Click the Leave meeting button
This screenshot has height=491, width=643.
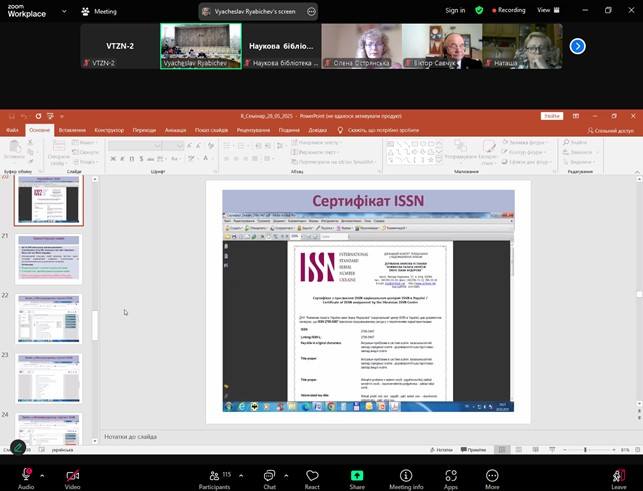pyautogui.click(x=619, y=480)
